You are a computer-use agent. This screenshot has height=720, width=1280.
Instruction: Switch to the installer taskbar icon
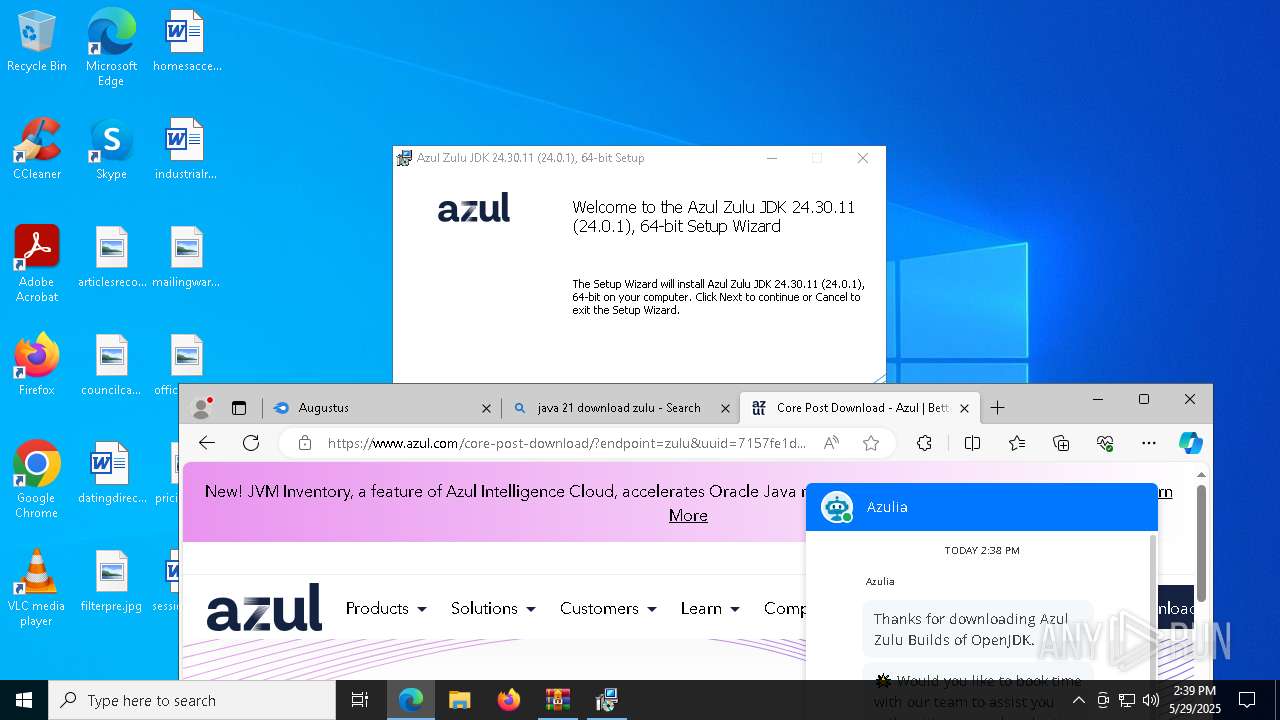(x=606, y=700)
